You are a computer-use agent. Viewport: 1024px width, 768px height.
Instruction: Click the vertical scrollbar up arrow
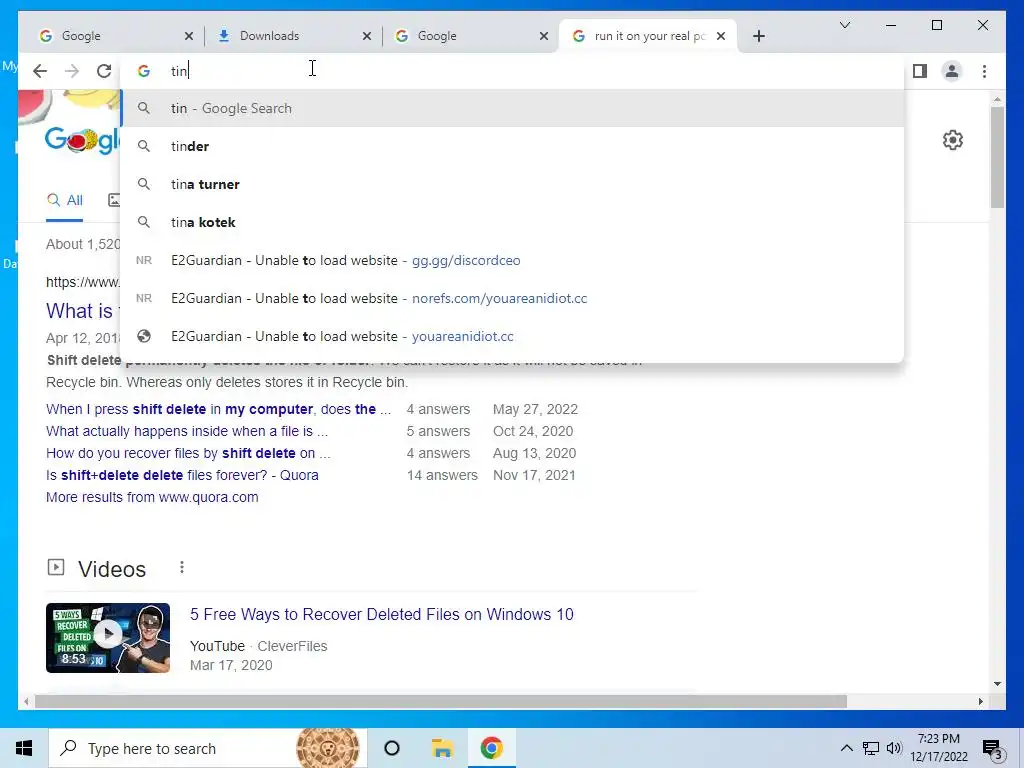coord(997,99)
